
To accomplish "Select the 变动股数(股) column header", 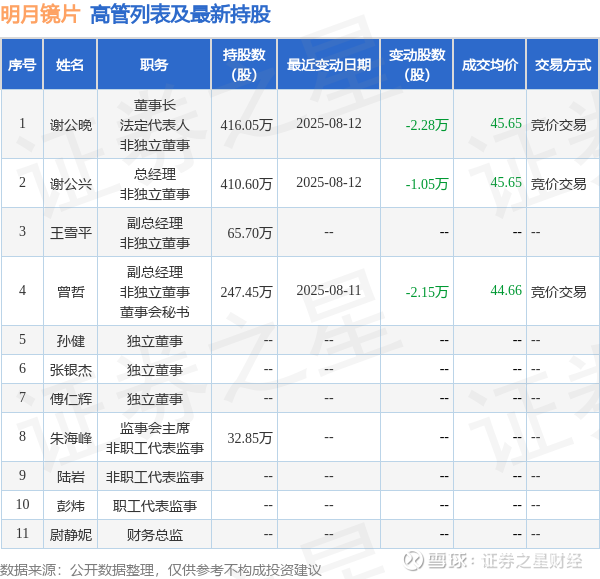I will 417,65.
